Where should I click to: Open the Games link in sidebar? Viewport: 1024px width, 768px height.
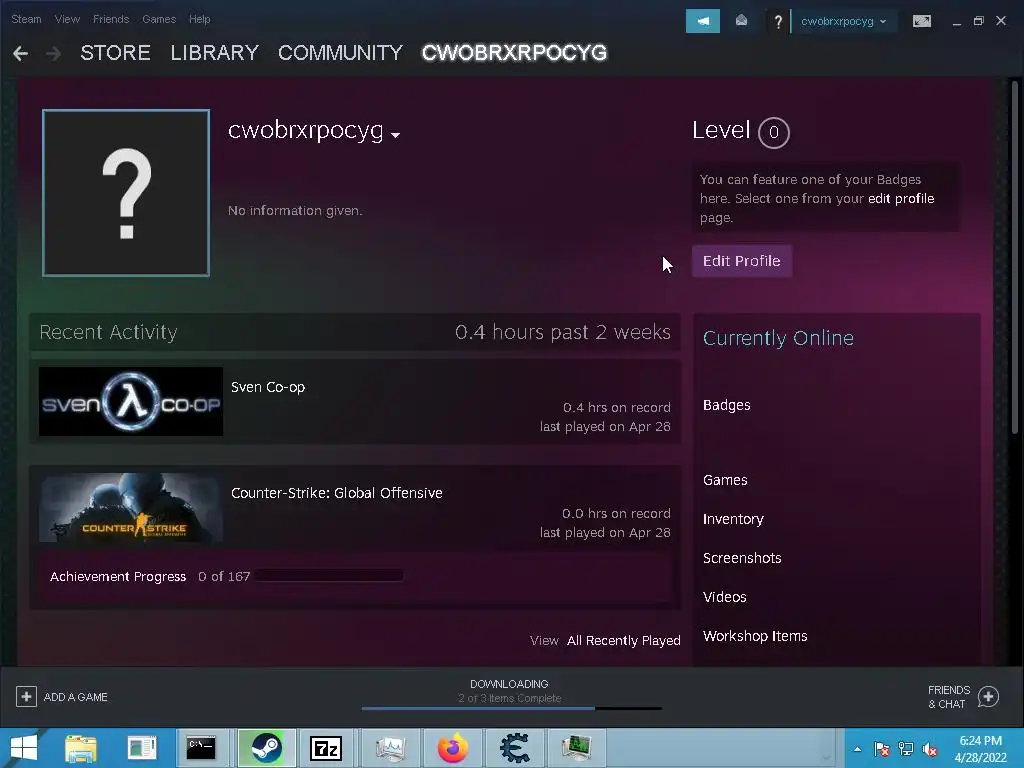click(x=725, y=480)
